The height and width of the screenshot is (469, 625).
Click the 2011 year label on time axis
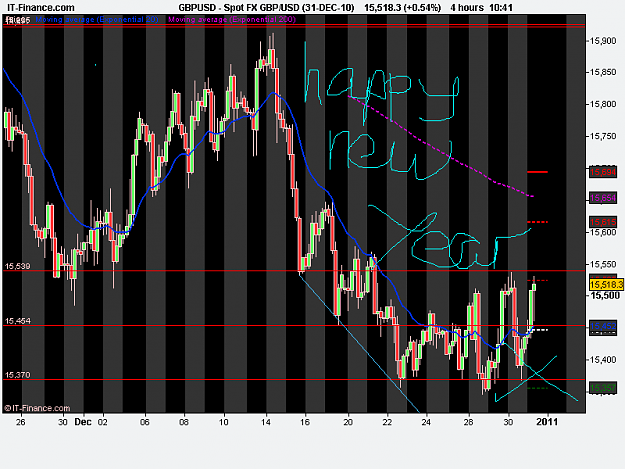tap(547, 422)
